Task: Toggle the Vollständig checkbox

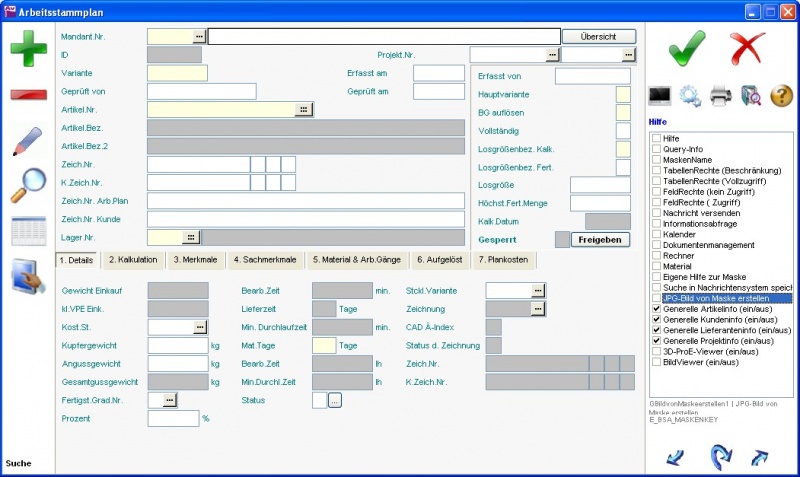Action: pyautogui.click(x=623, y=131)
